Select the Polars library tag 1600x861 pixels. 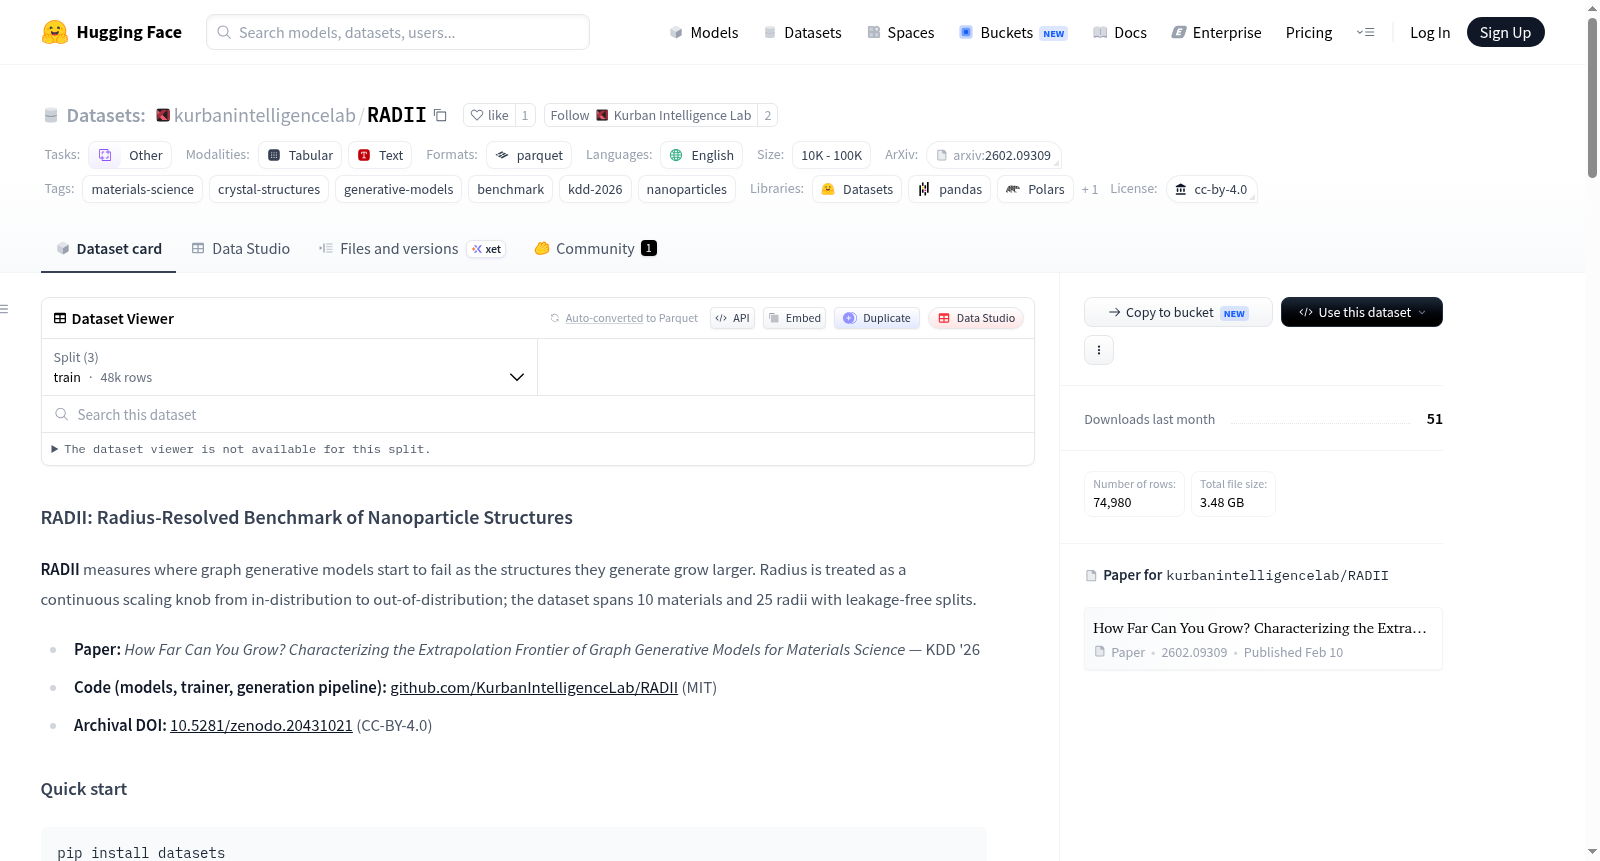click(1035, 189)
